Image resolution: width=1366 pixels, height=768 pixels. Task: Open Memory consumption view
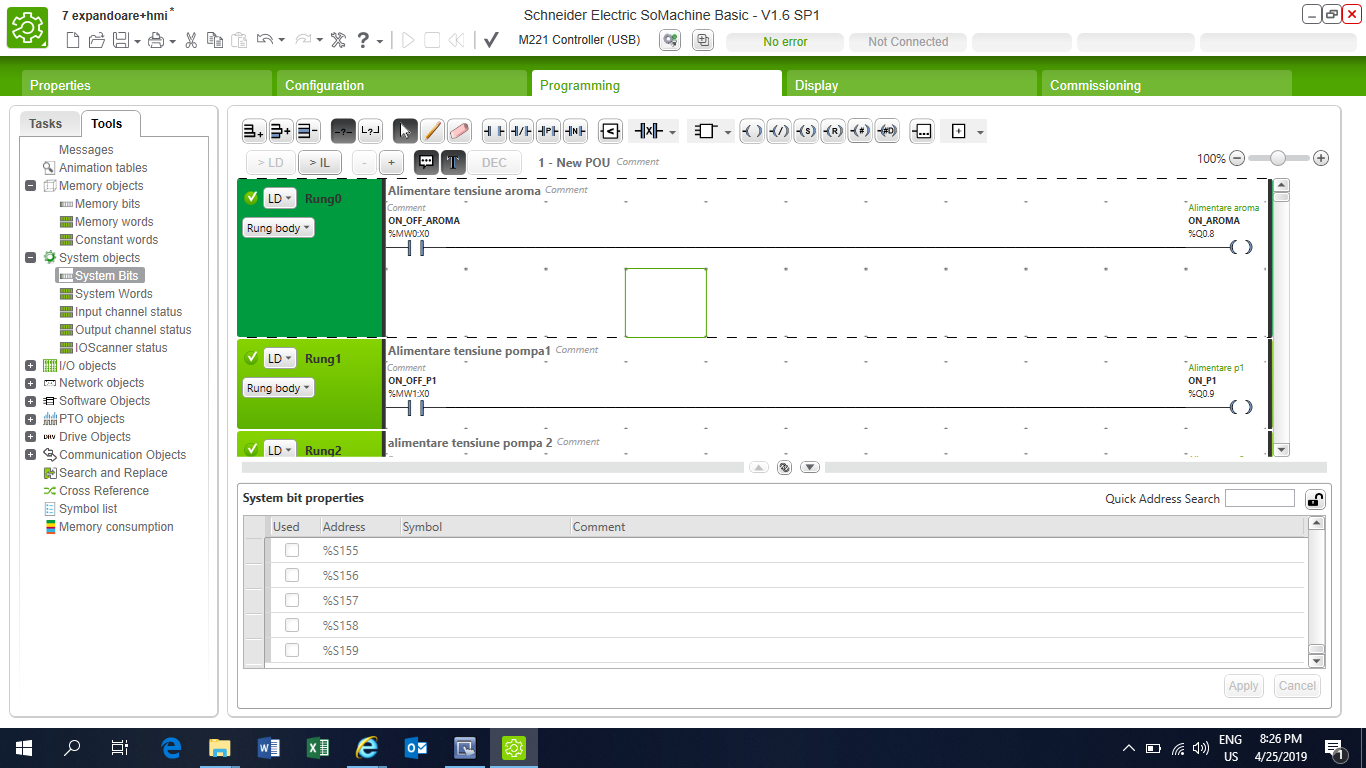pyautogui.click(x=116, y=527)
